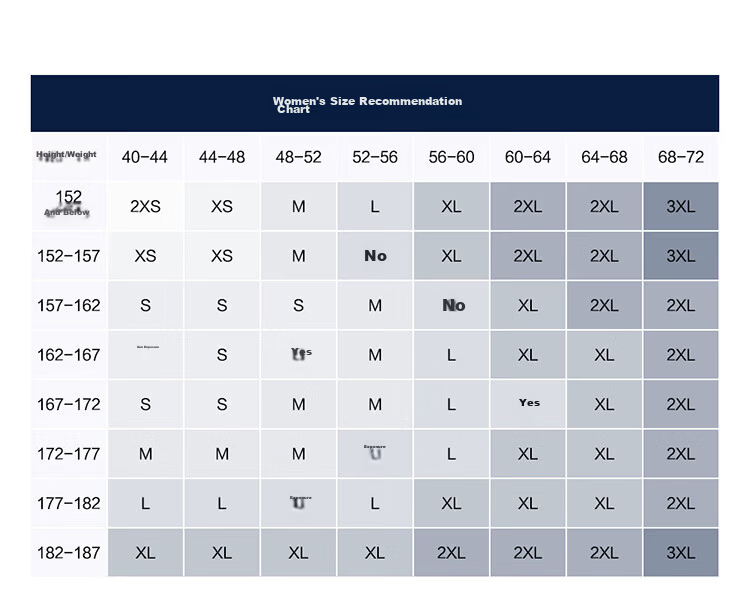Click the XS cell in 152 And Below row
Image resolution: width=750 pixels, height=614 pixels.
(x=222, y=206)
